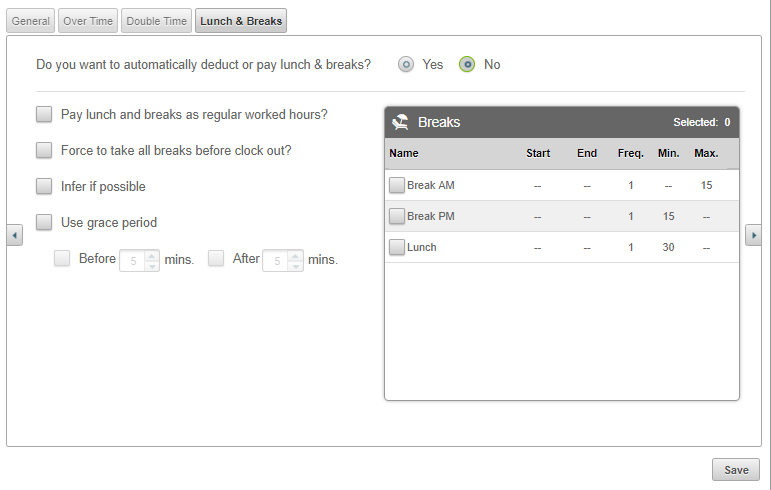
Task: Enable Use grace period option
Action: point(44,222)
